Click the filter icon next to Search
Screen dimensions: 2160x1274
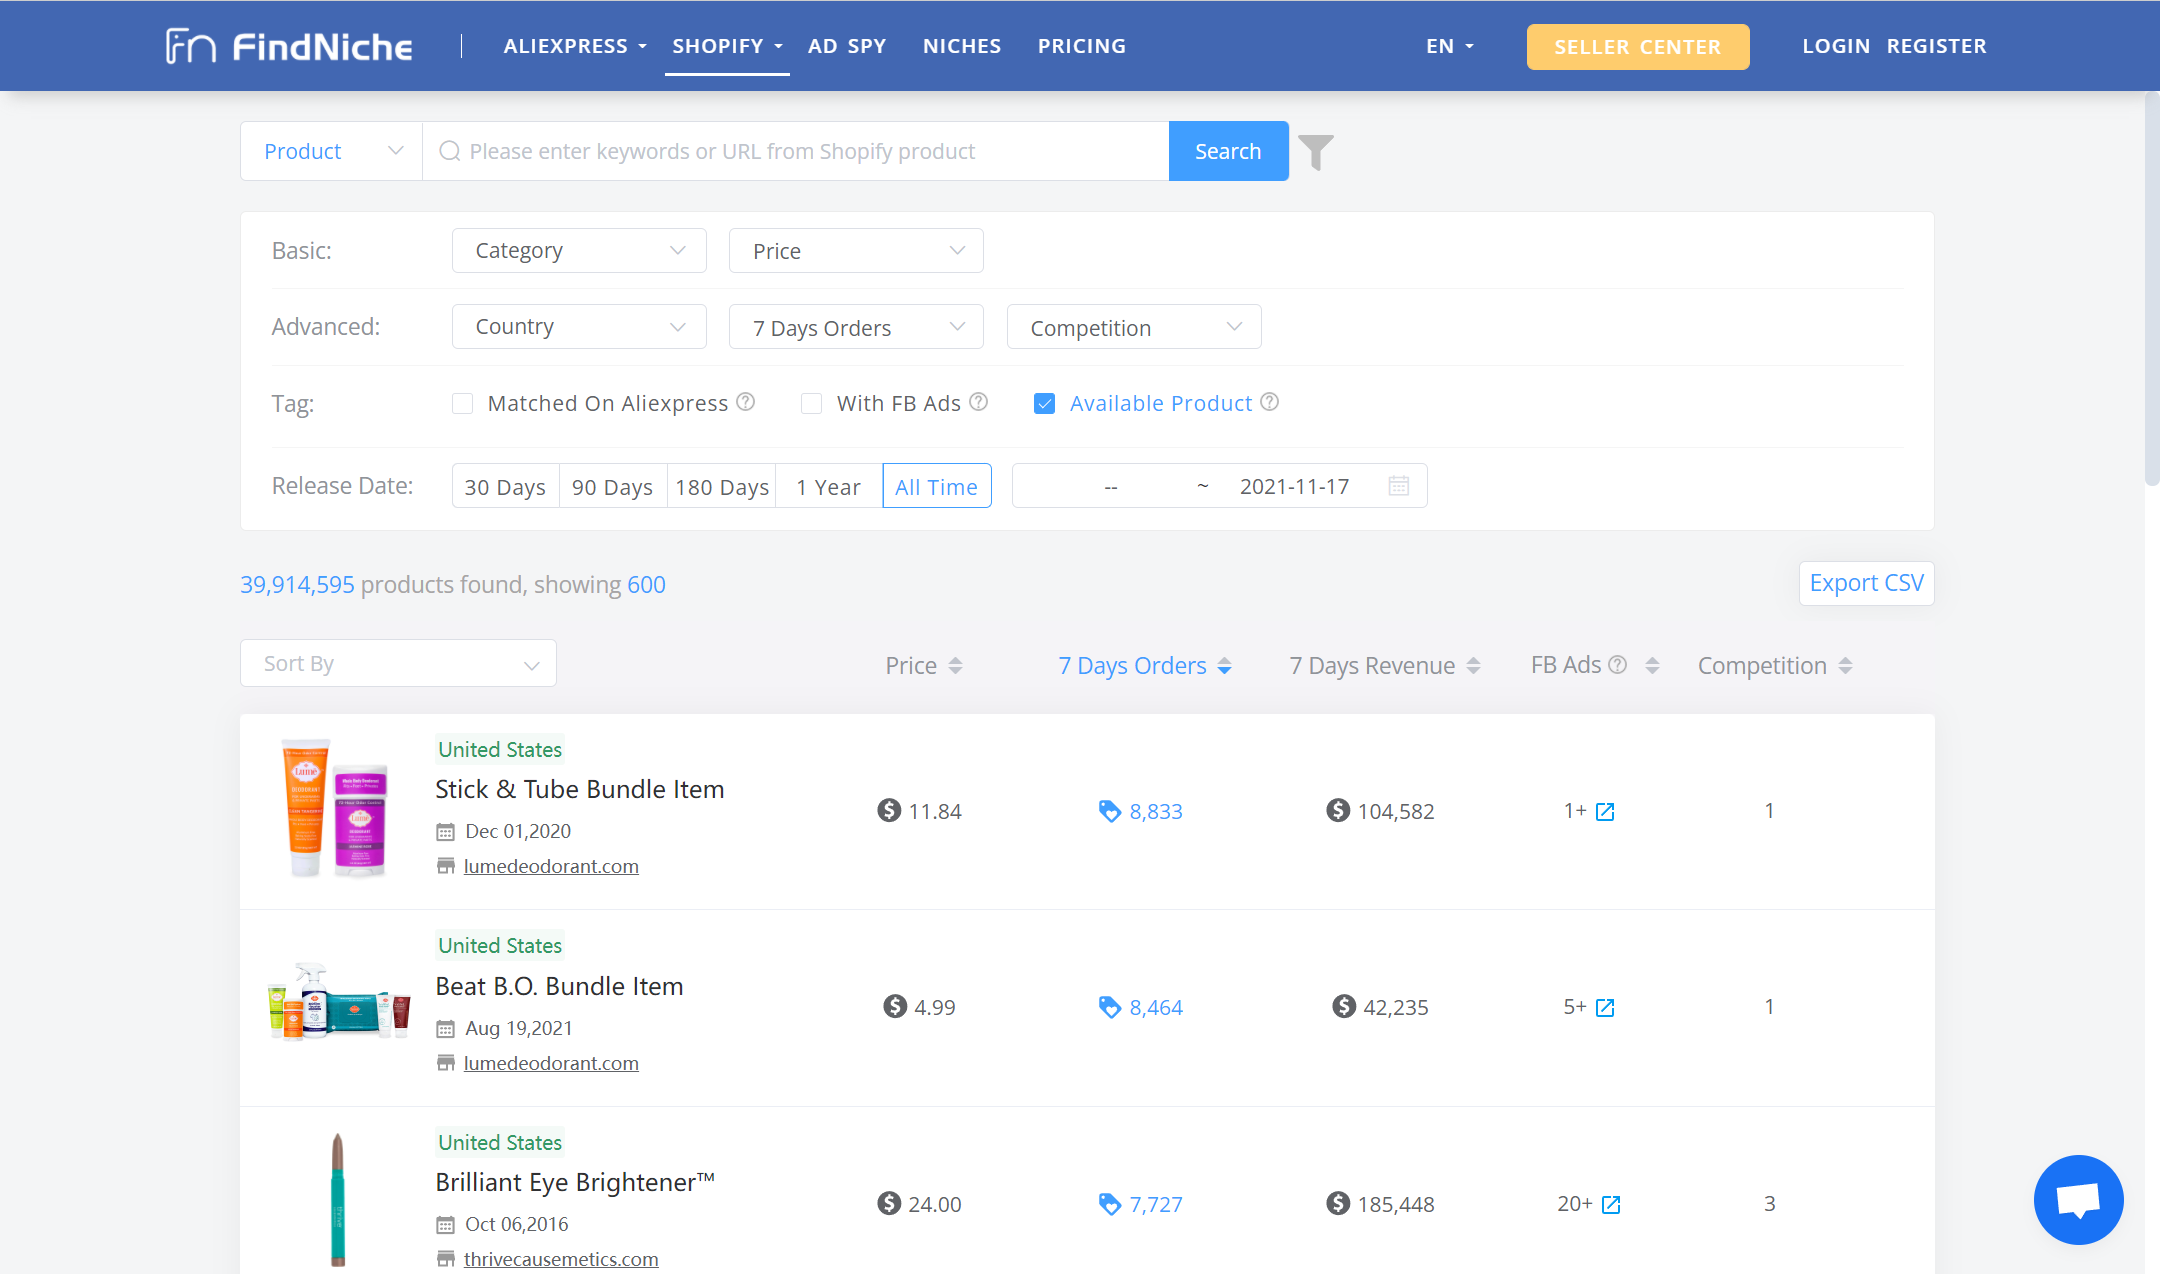(x=1314, y=150)
